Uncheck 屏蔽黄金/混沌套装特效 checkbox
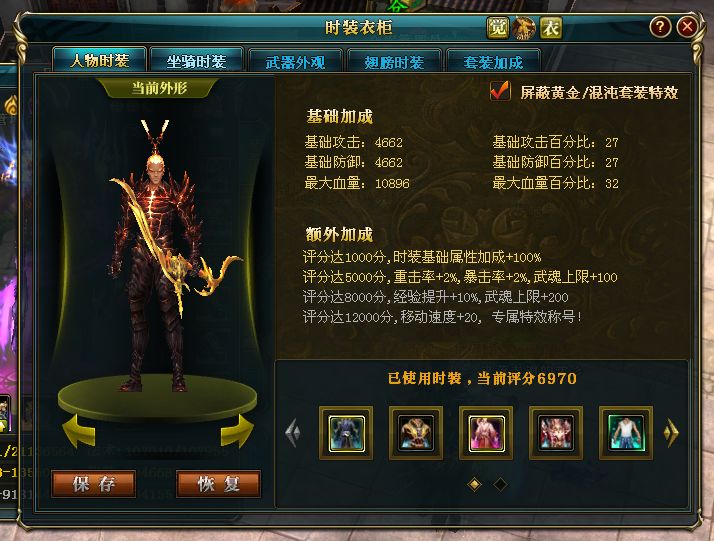Screen dimensions: 714x541 point(500,91)
